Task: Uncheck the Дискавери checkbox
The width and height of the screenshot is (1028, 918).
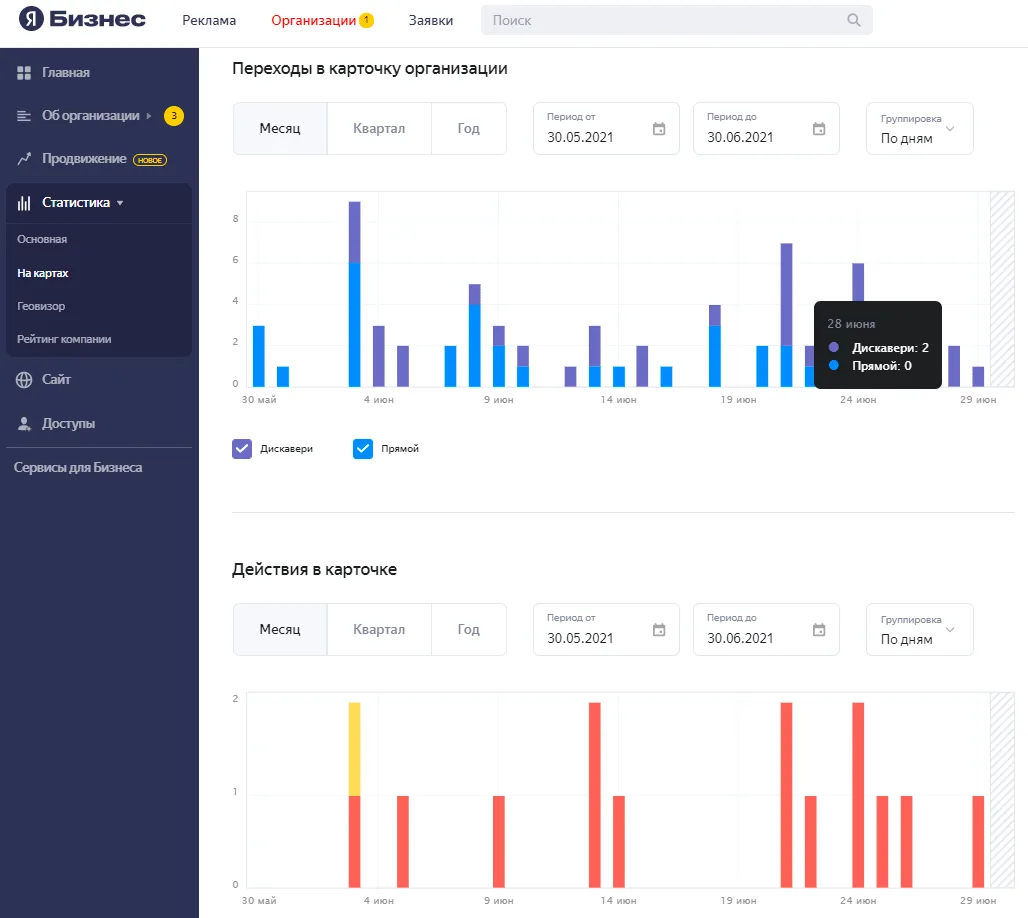Action: tap(242, 449)
